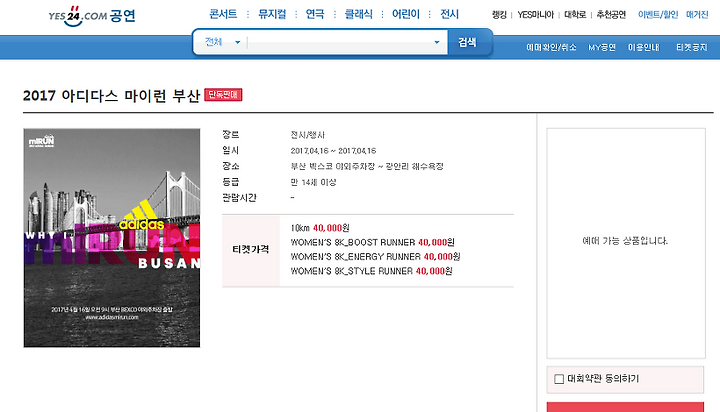This screenshot has width=720, height=412.
Task: Click the 검색 search button
Action: point(467,42)
